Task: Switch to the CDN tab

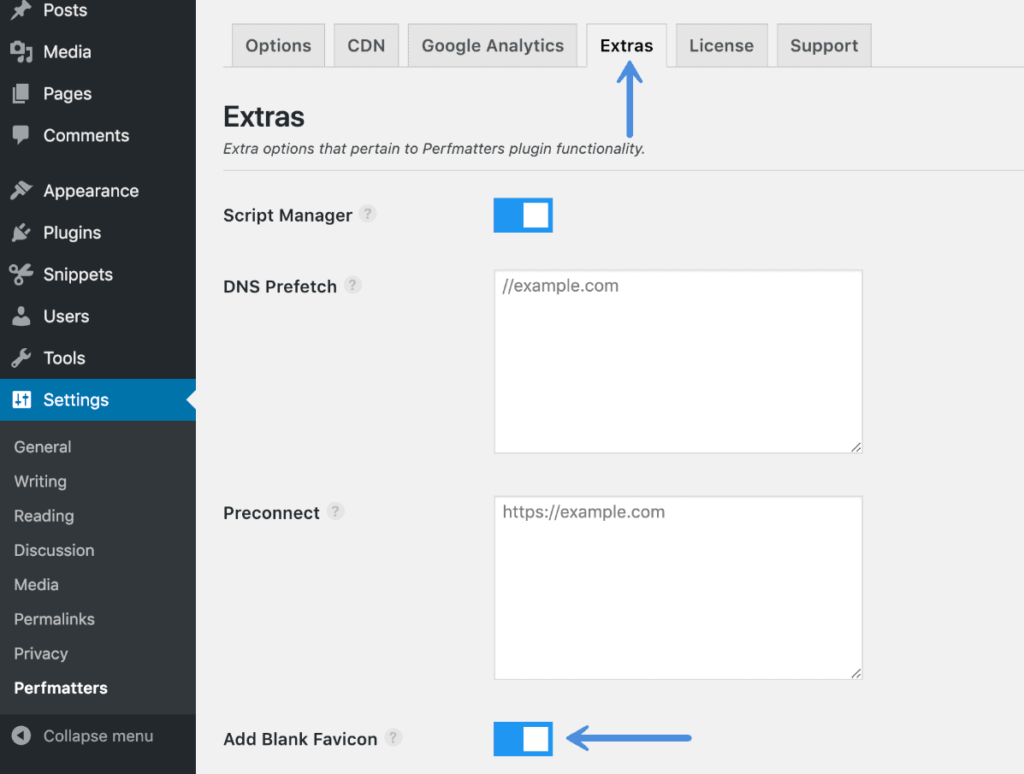Action: coord(366,46)
